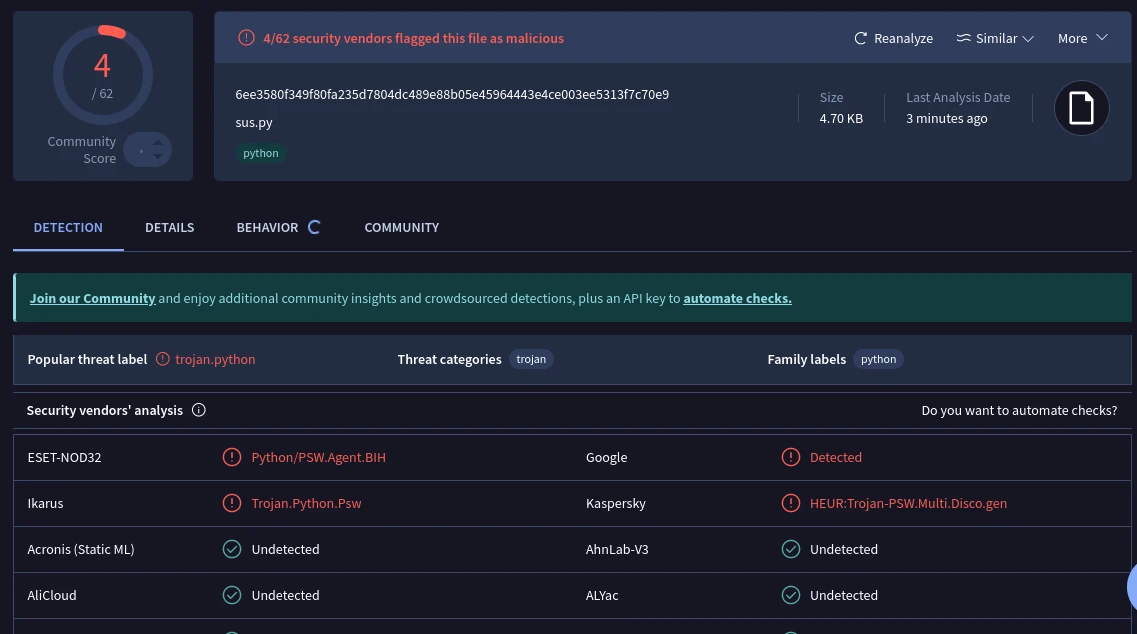Click the AhnLab-V3 undetected checkmark icon
1137x634 pixels.
click(x=790, y=549)
